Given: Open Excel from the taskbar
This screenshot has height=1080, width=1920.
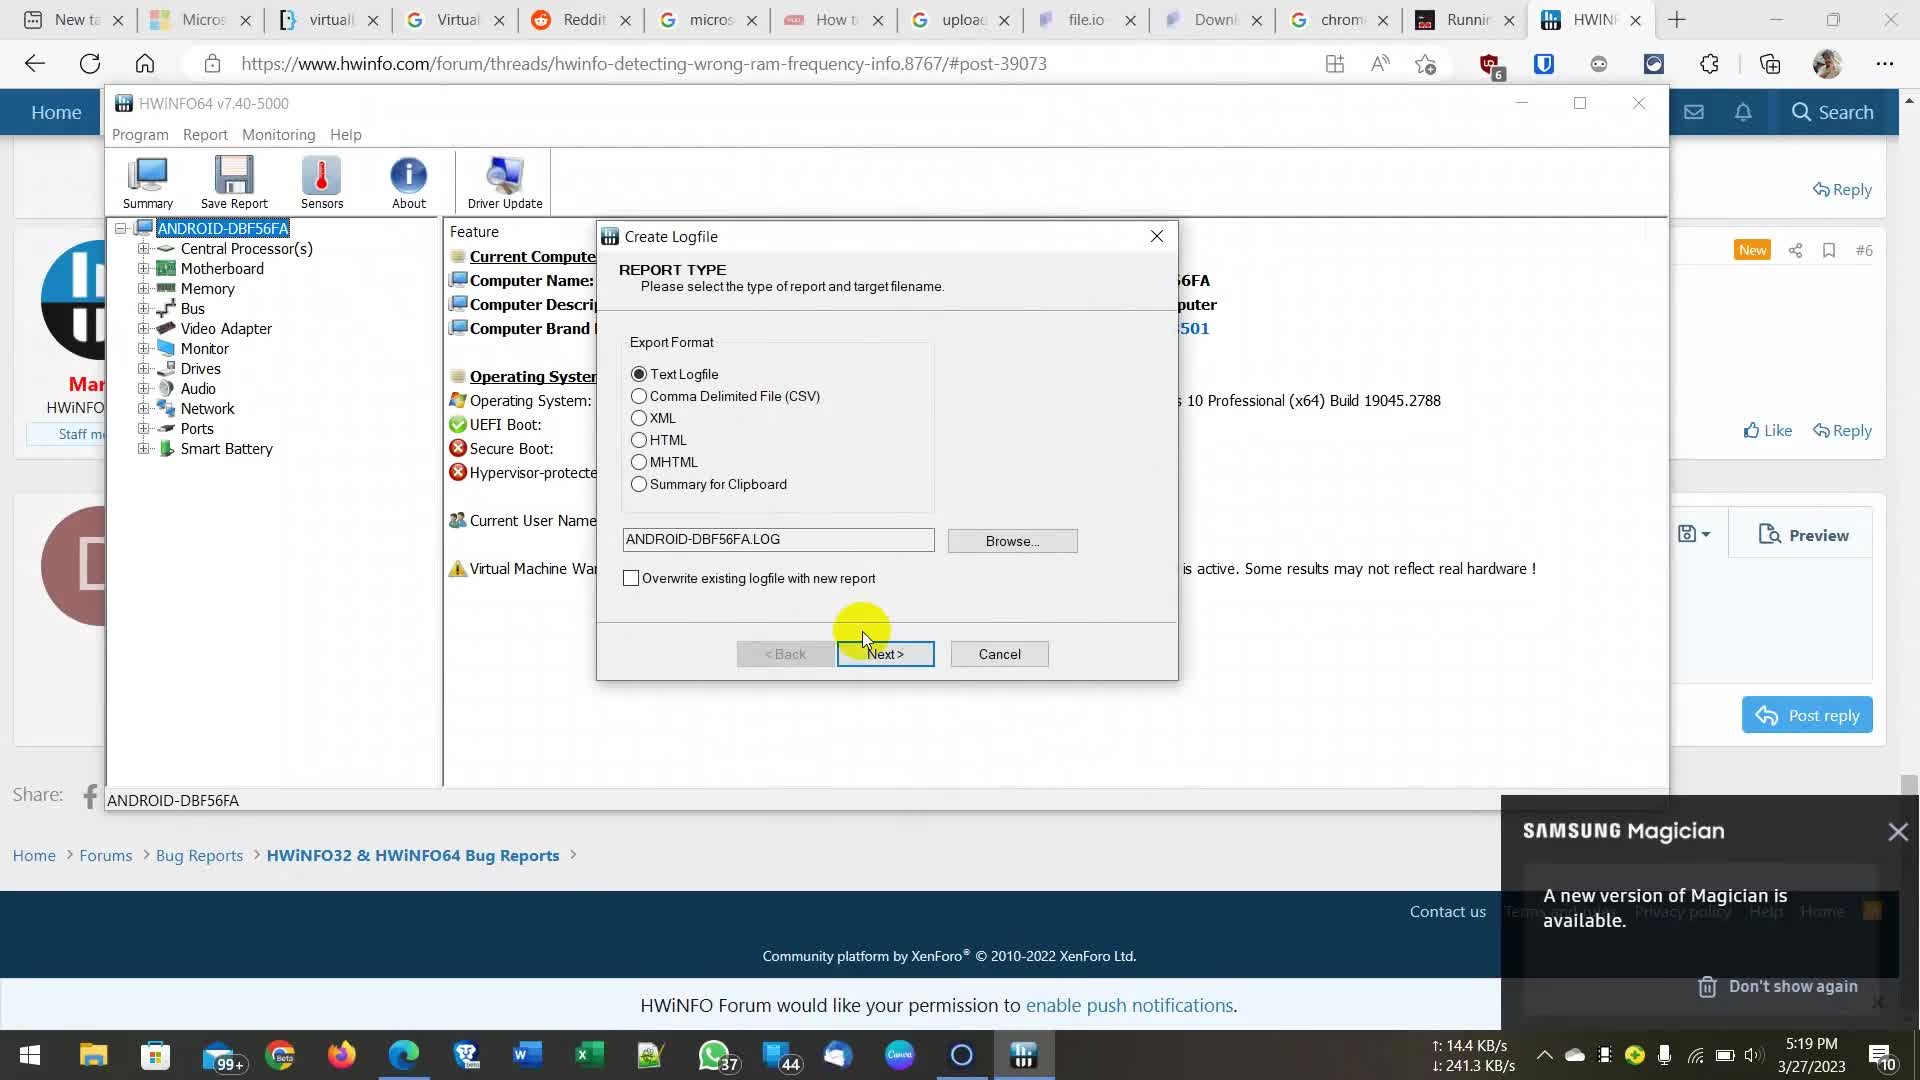Looking at the screenshot, I should click(x=589, y=1055).
